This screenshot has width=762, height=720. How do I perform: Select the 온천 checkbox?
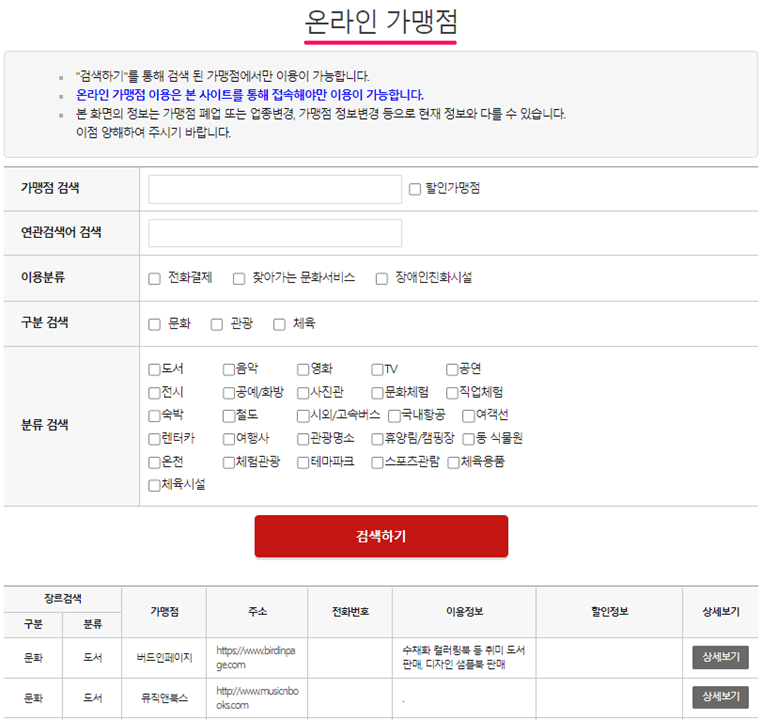pos(155,463)
